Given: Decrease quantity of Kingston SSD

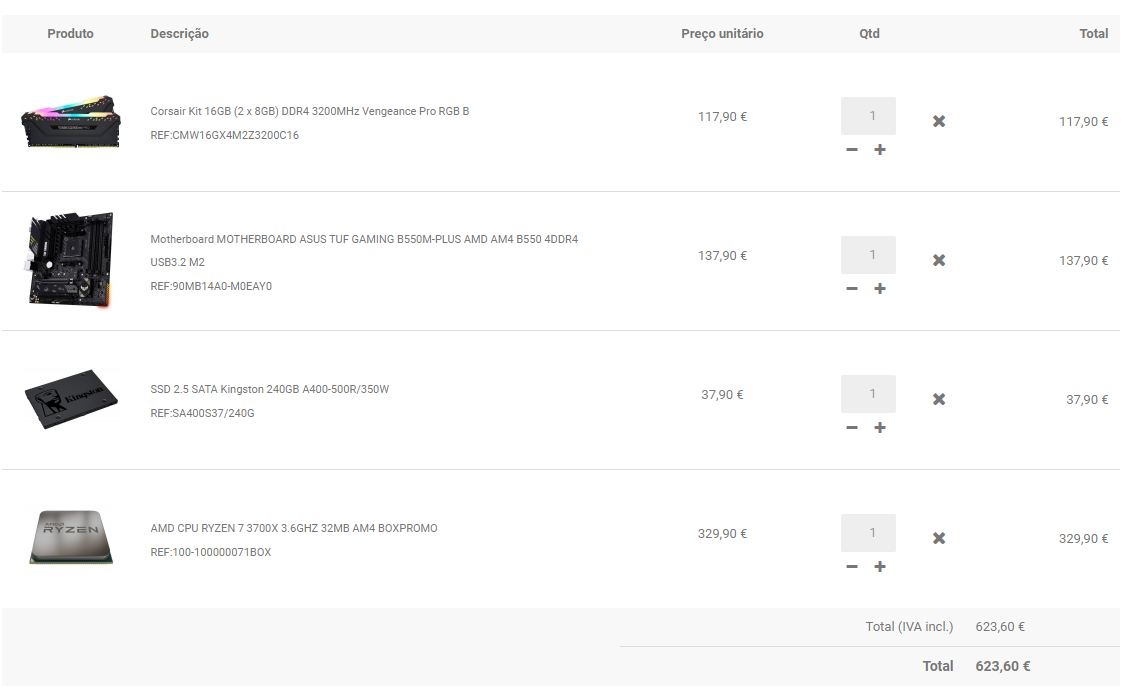Looking at the screenshot, I should 852,427.
